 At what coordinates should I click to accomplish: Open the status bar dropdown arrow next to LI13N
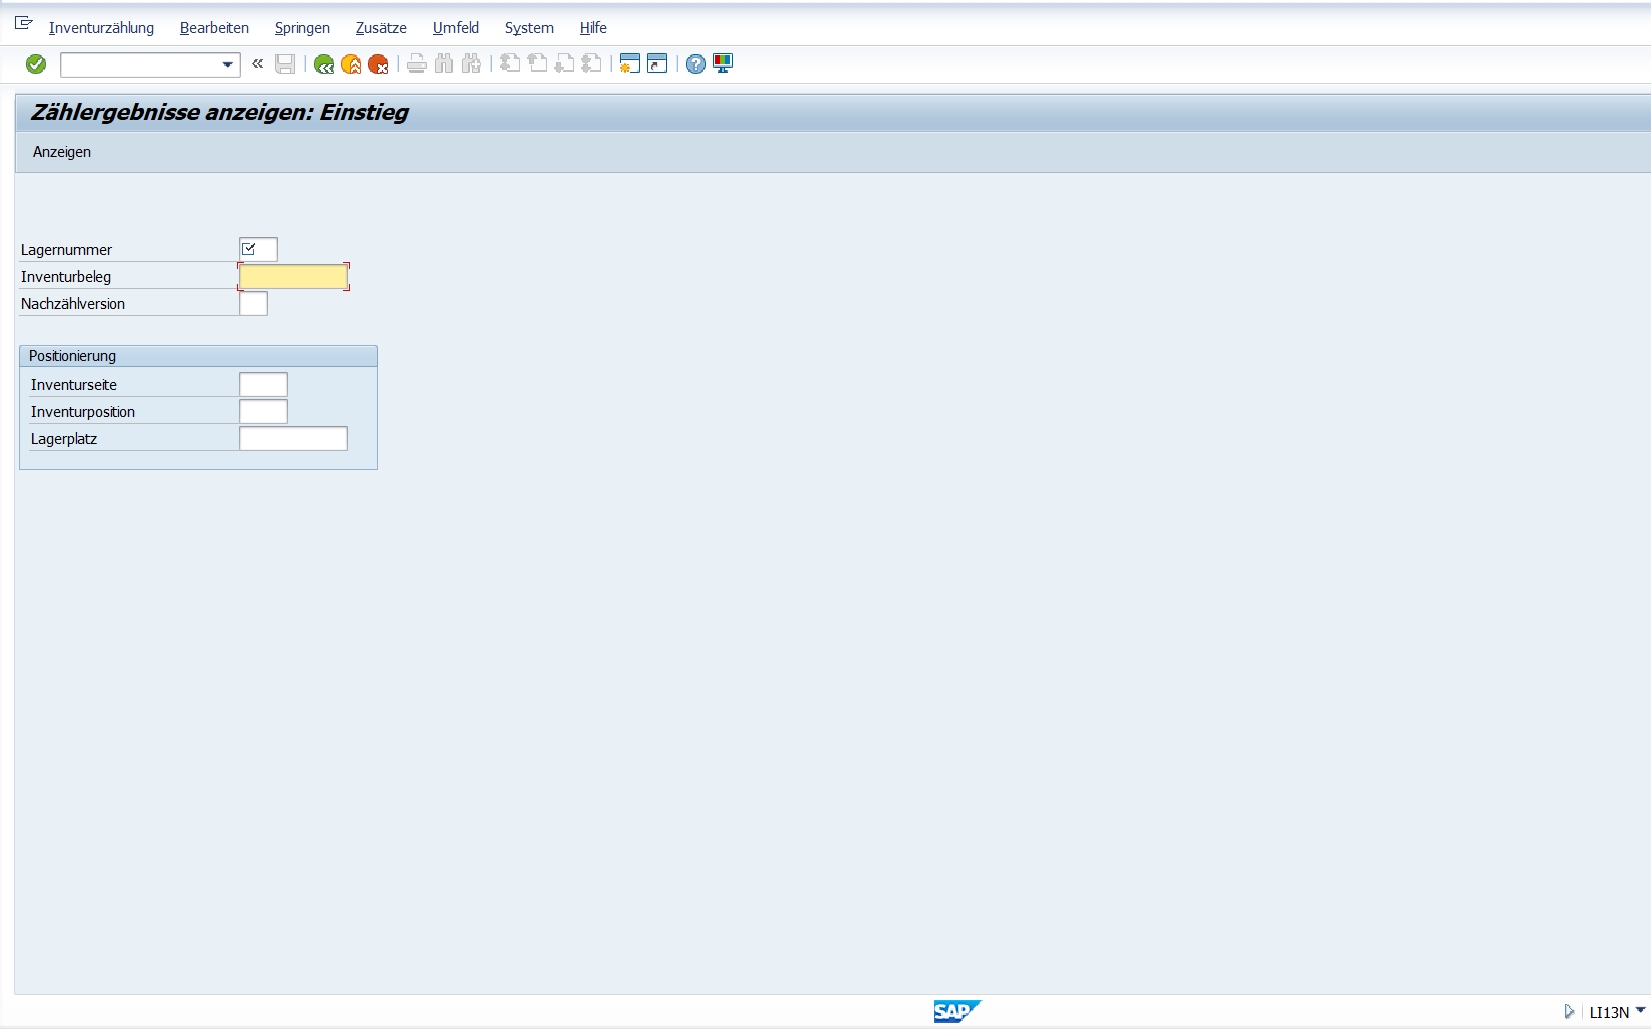click(x=1641, y=1011)
